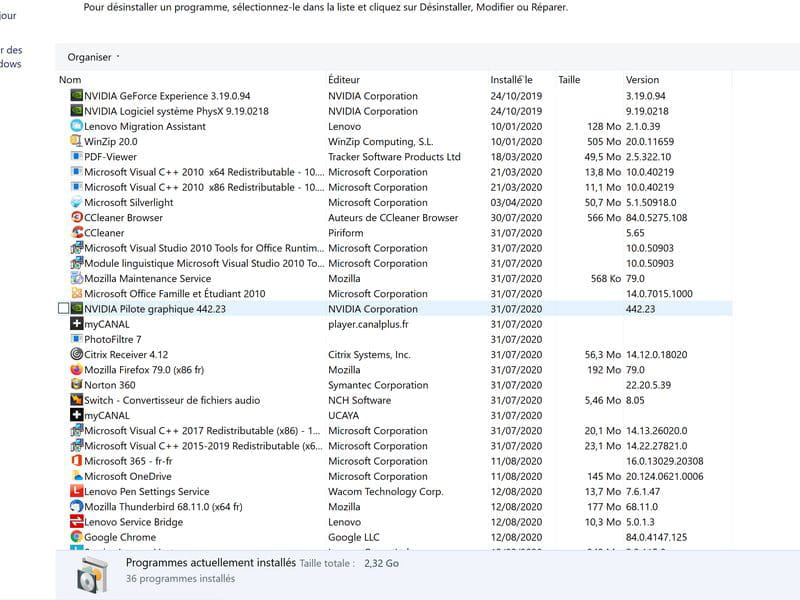Click the Mozilla Maintenance Service icon
The width and height of the screenshot is (800, 600).
click(x=77, y=278)
